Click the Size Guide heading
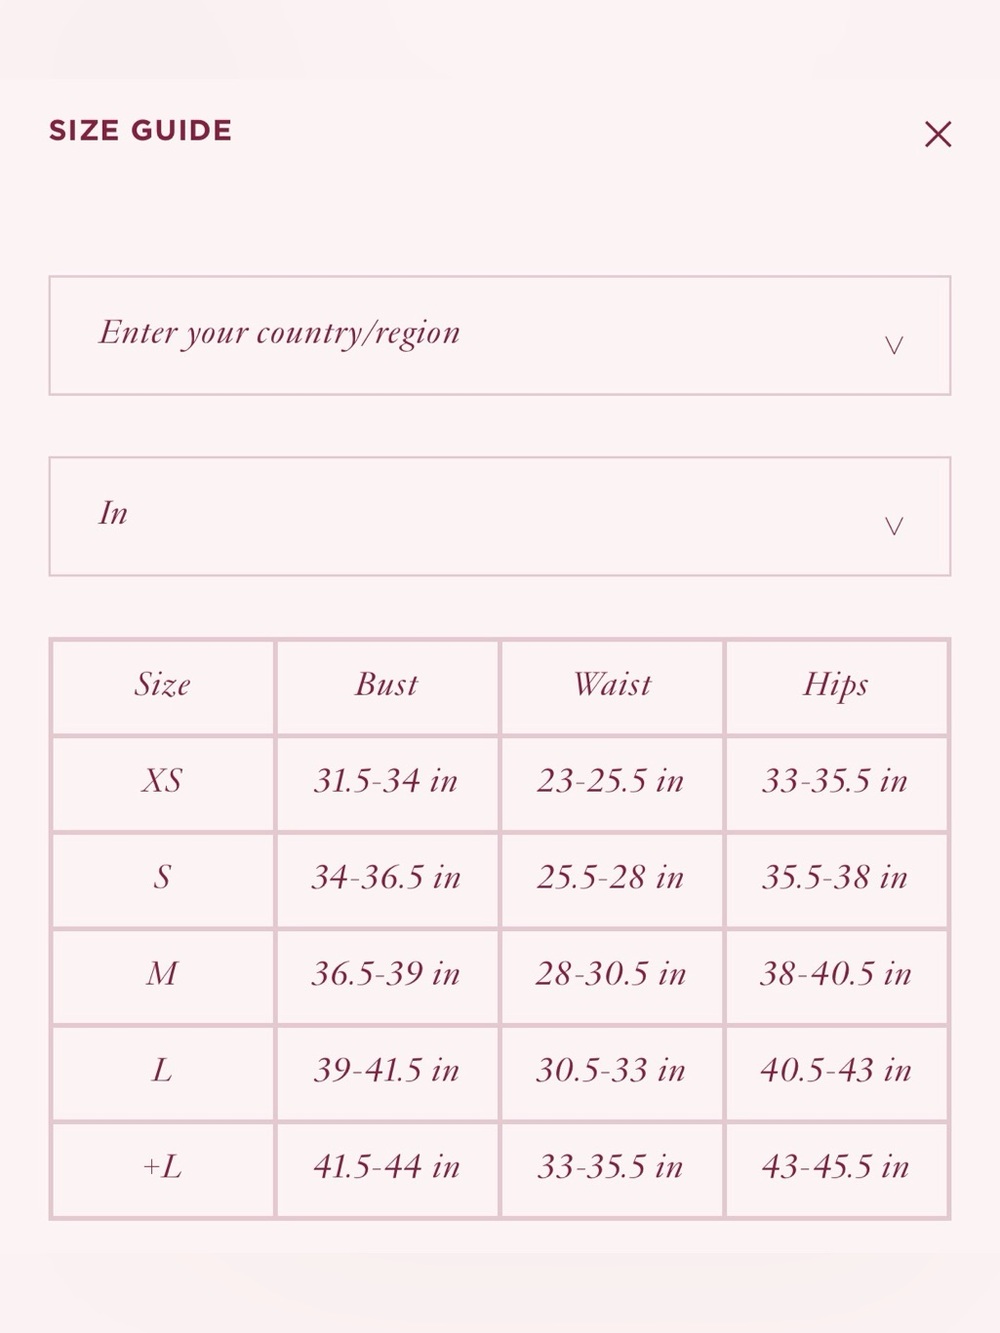 (141, 131)
